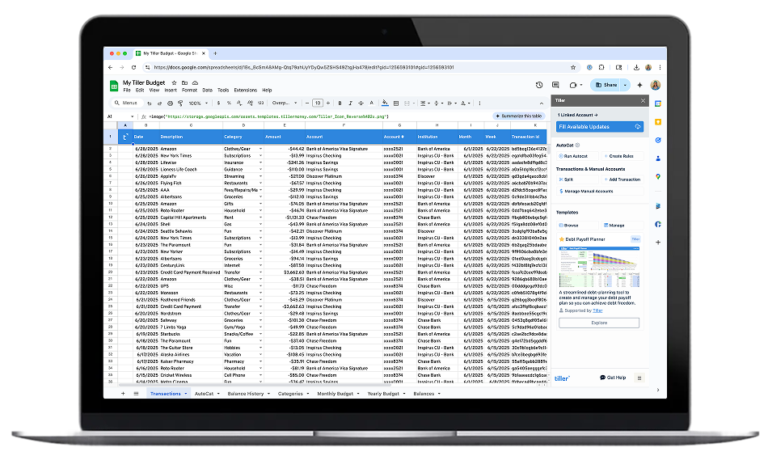The width and height of the screenshot is (768, 456).
Task: Click Summarize this table chip
Action: (519, 117)
